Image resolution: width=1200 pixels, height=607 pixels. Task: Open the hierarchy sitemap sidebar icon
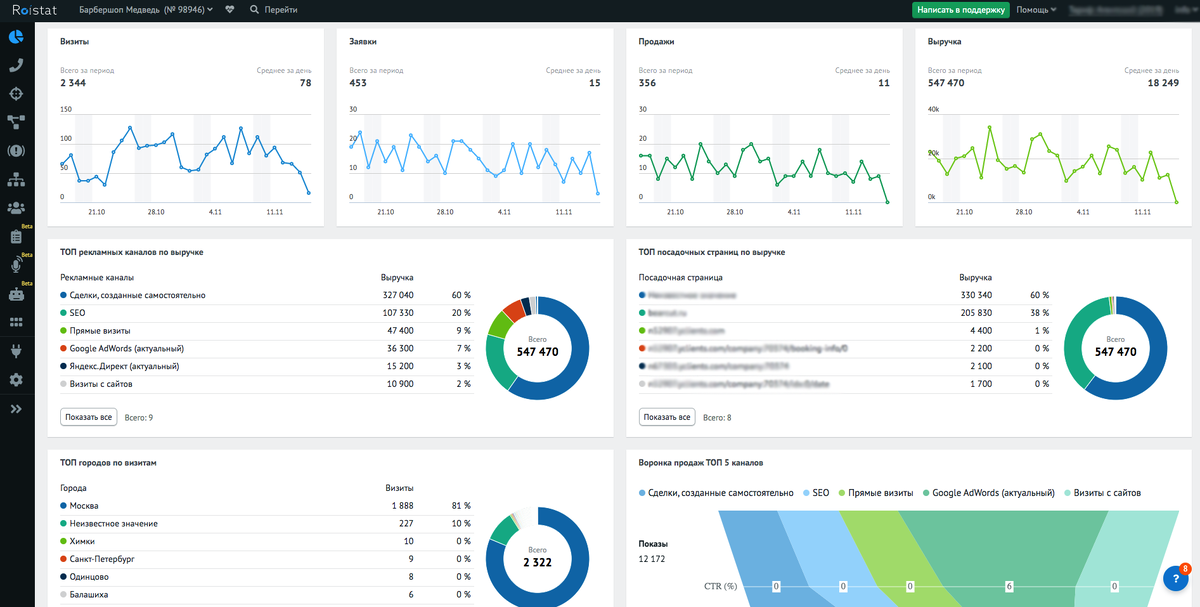click(x=16, y=180)
